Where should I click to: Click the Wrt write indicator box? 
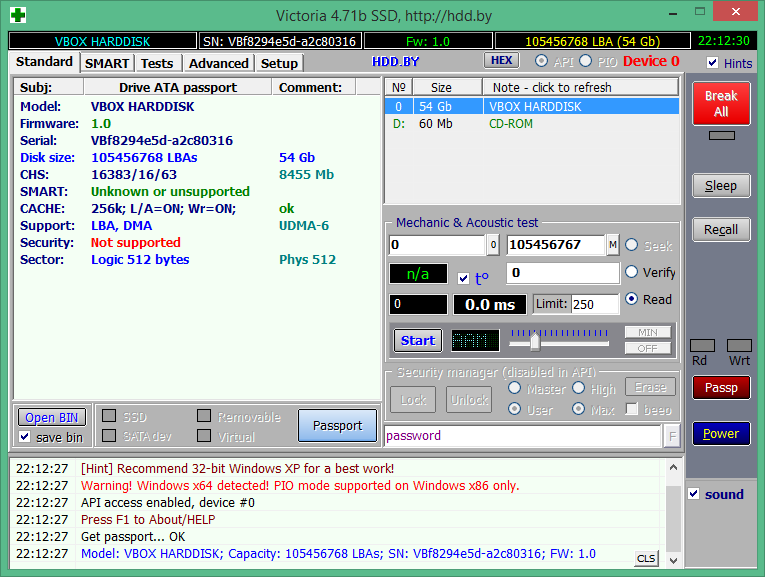[x=740, y=346]
